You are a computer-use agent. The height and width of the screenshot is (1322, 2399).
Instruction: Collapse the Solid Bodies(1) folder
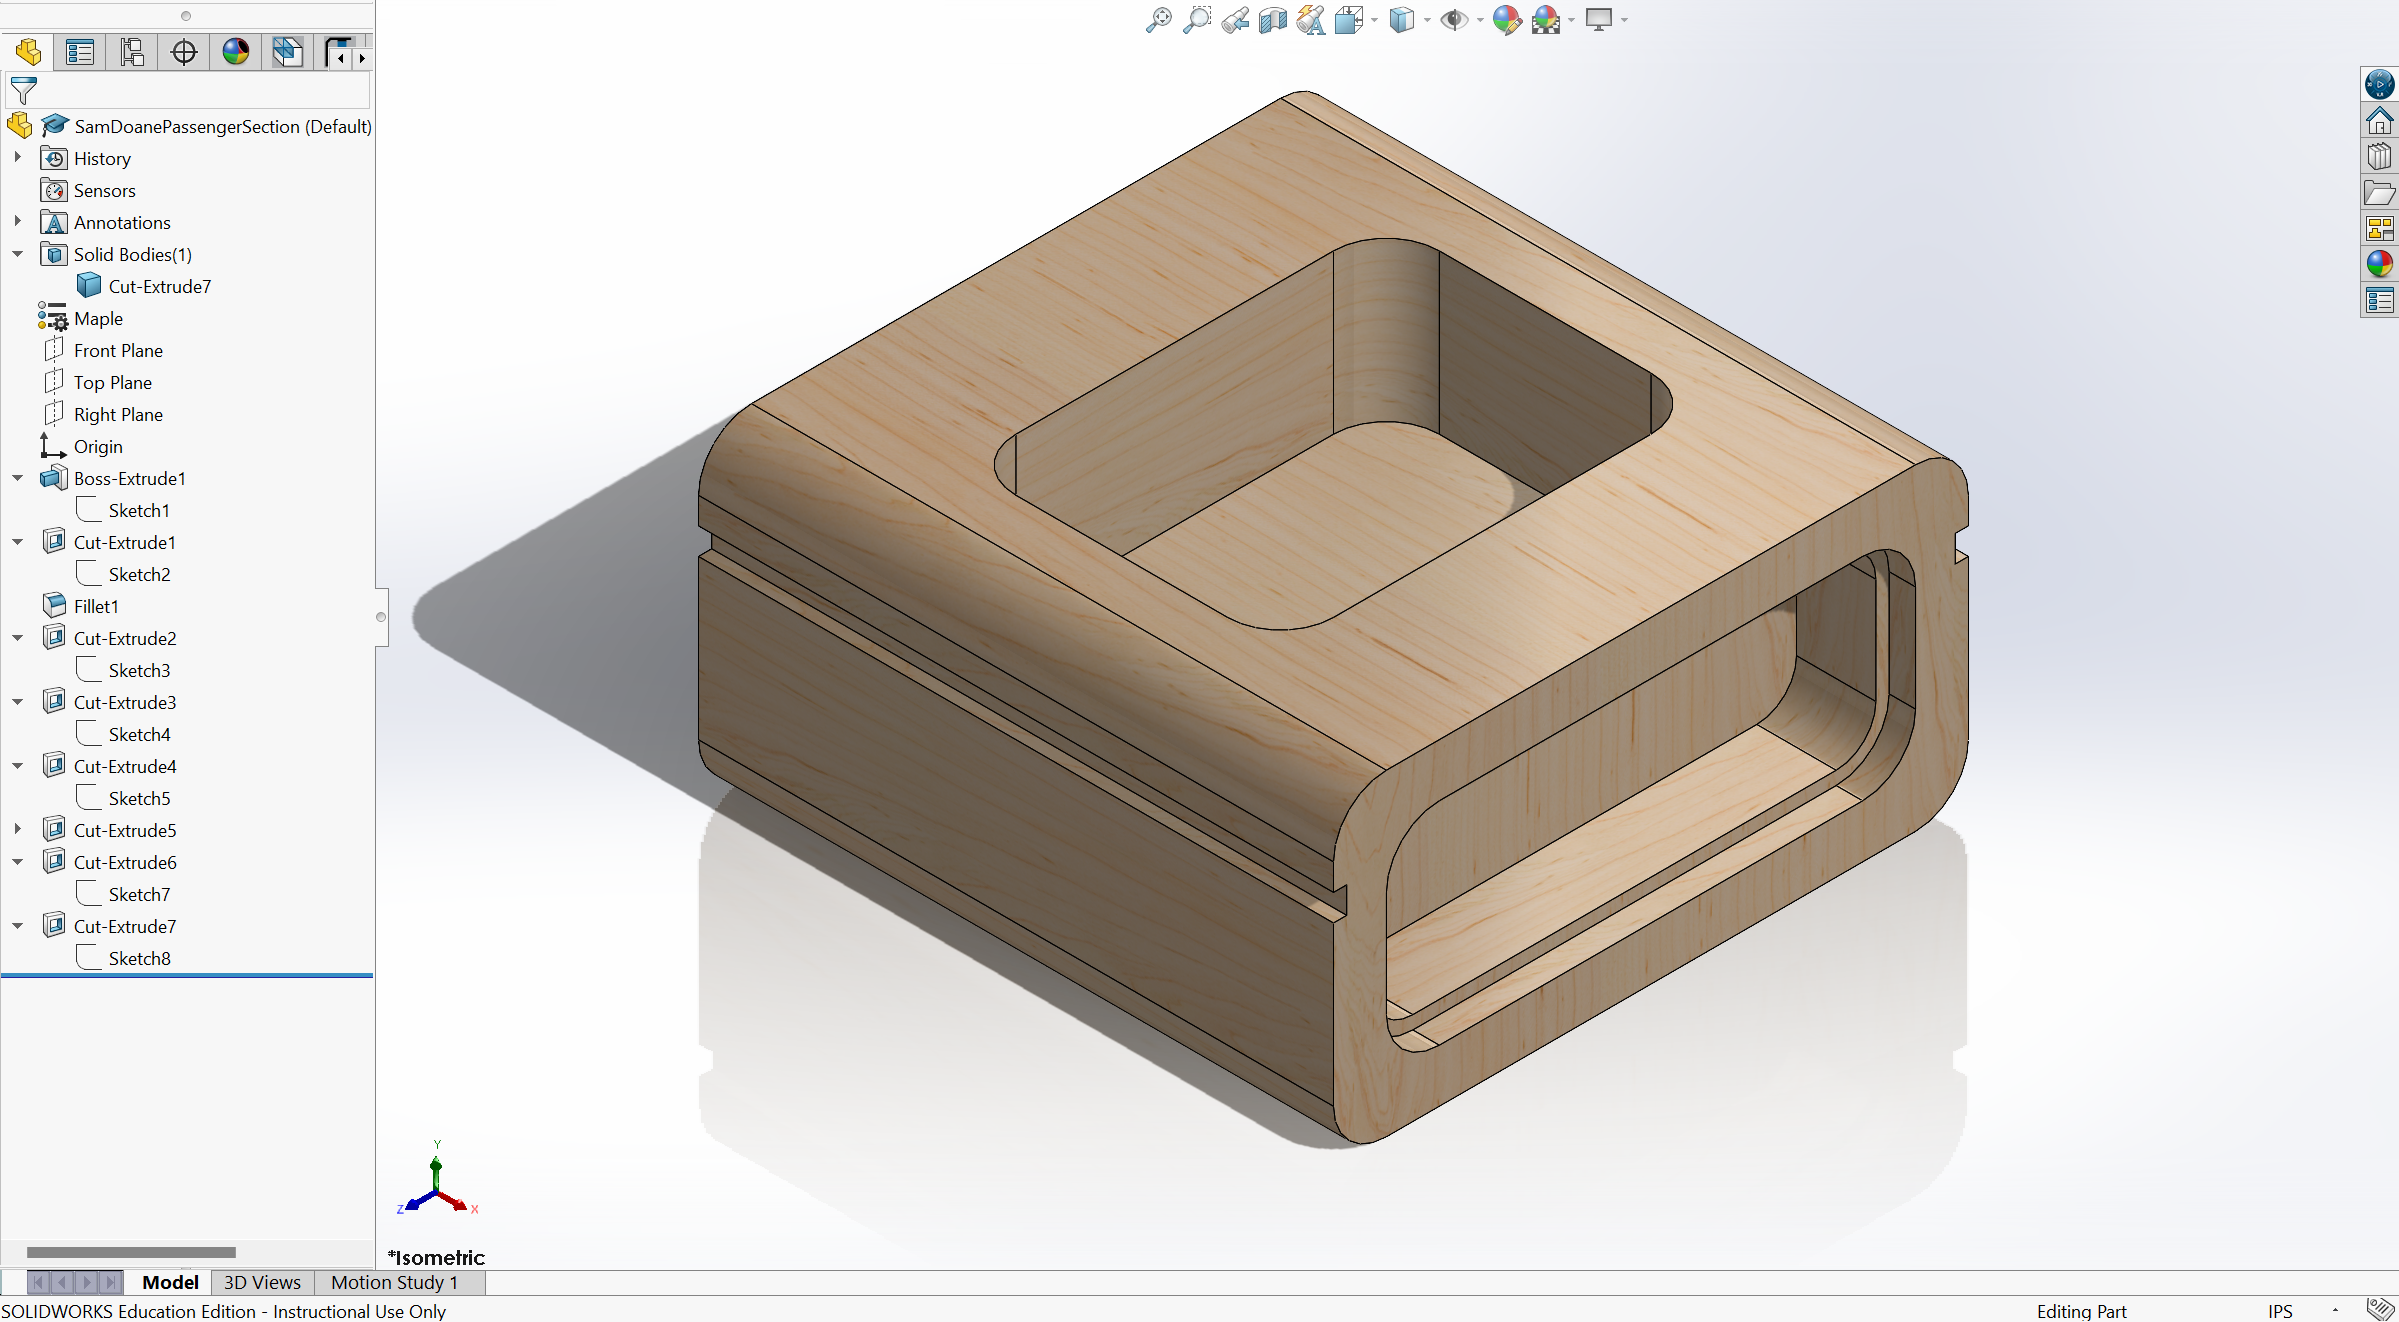(17, 254)
